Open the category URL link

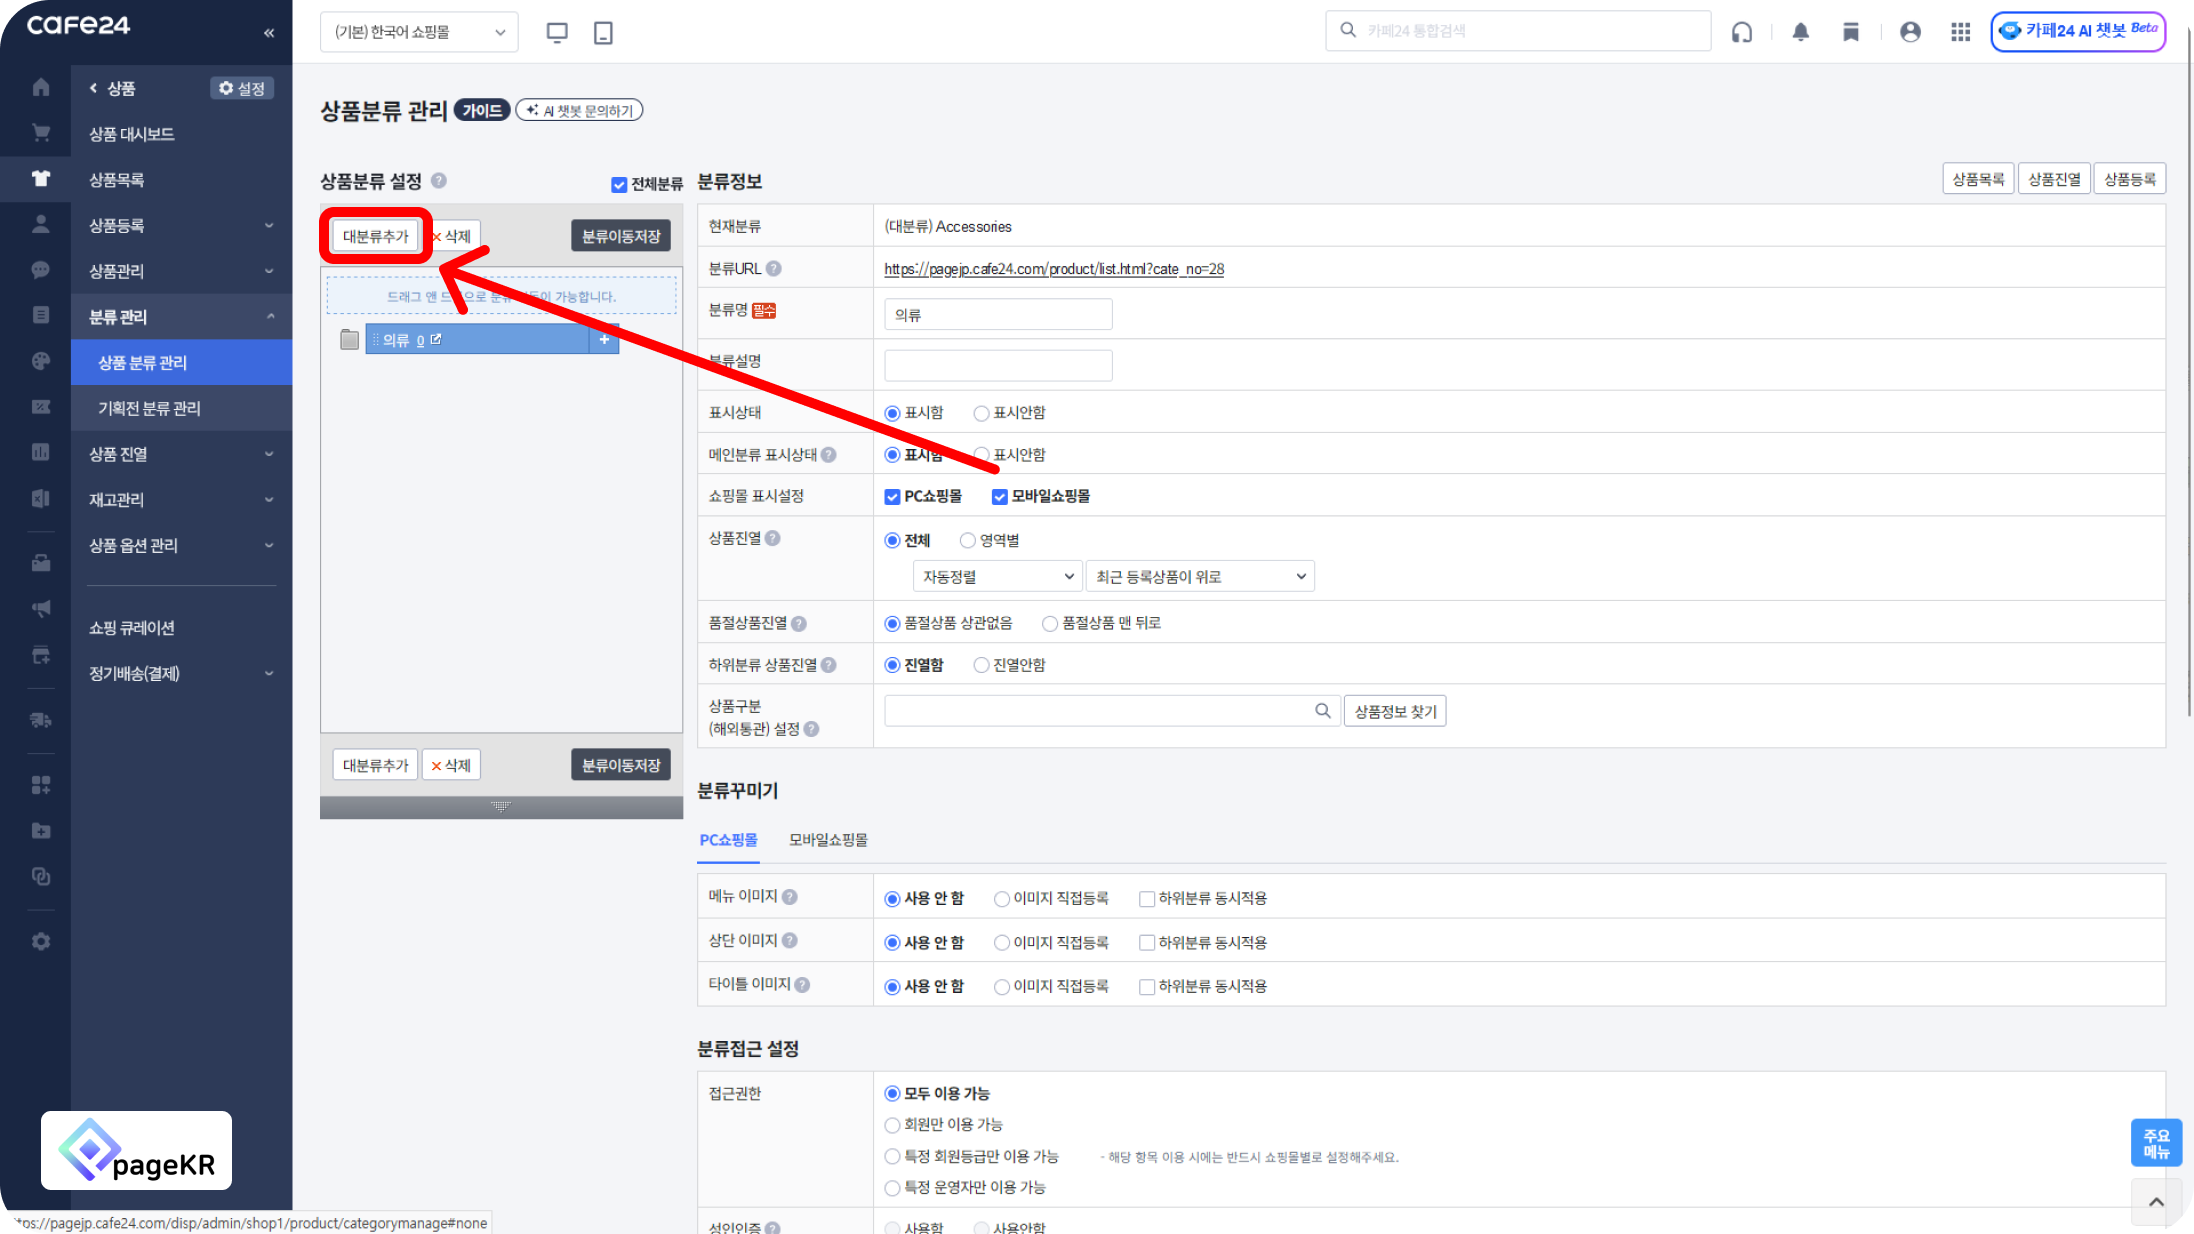click(1053, 269)
